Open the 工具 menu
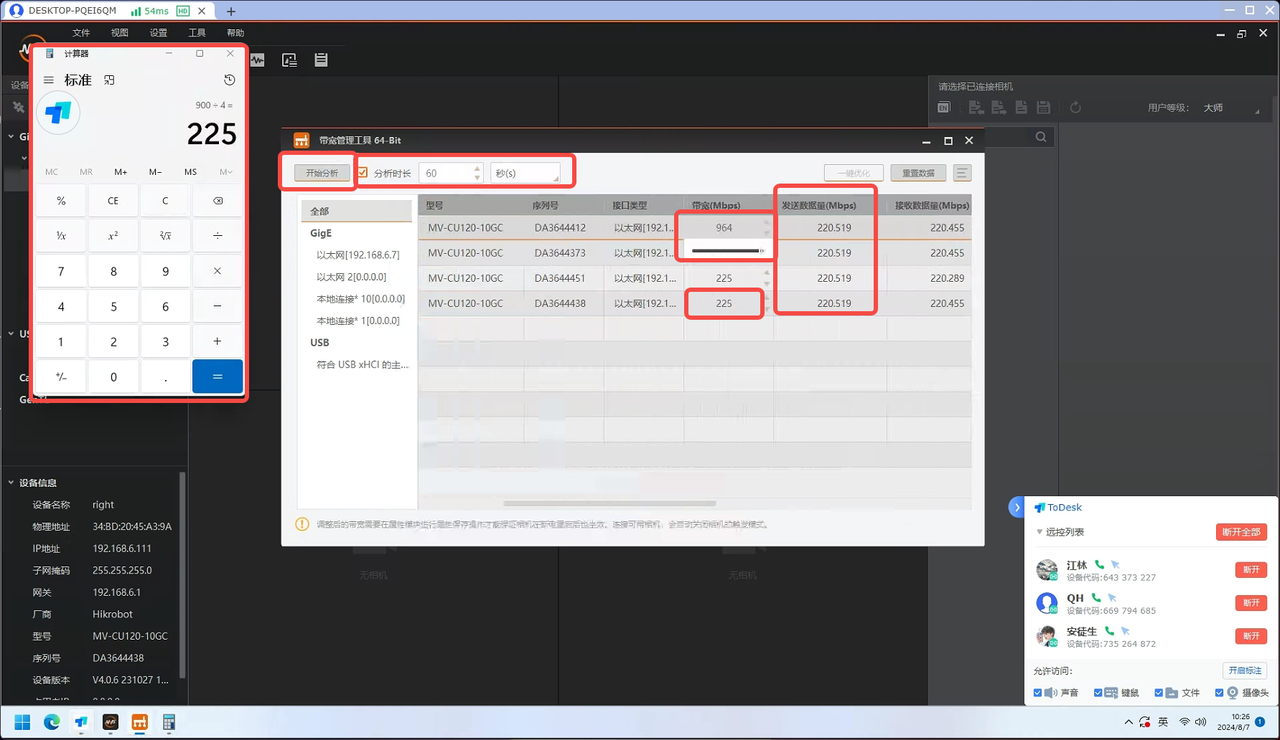The height and width of the screenshot is (740, 1280). coord(197,33)
